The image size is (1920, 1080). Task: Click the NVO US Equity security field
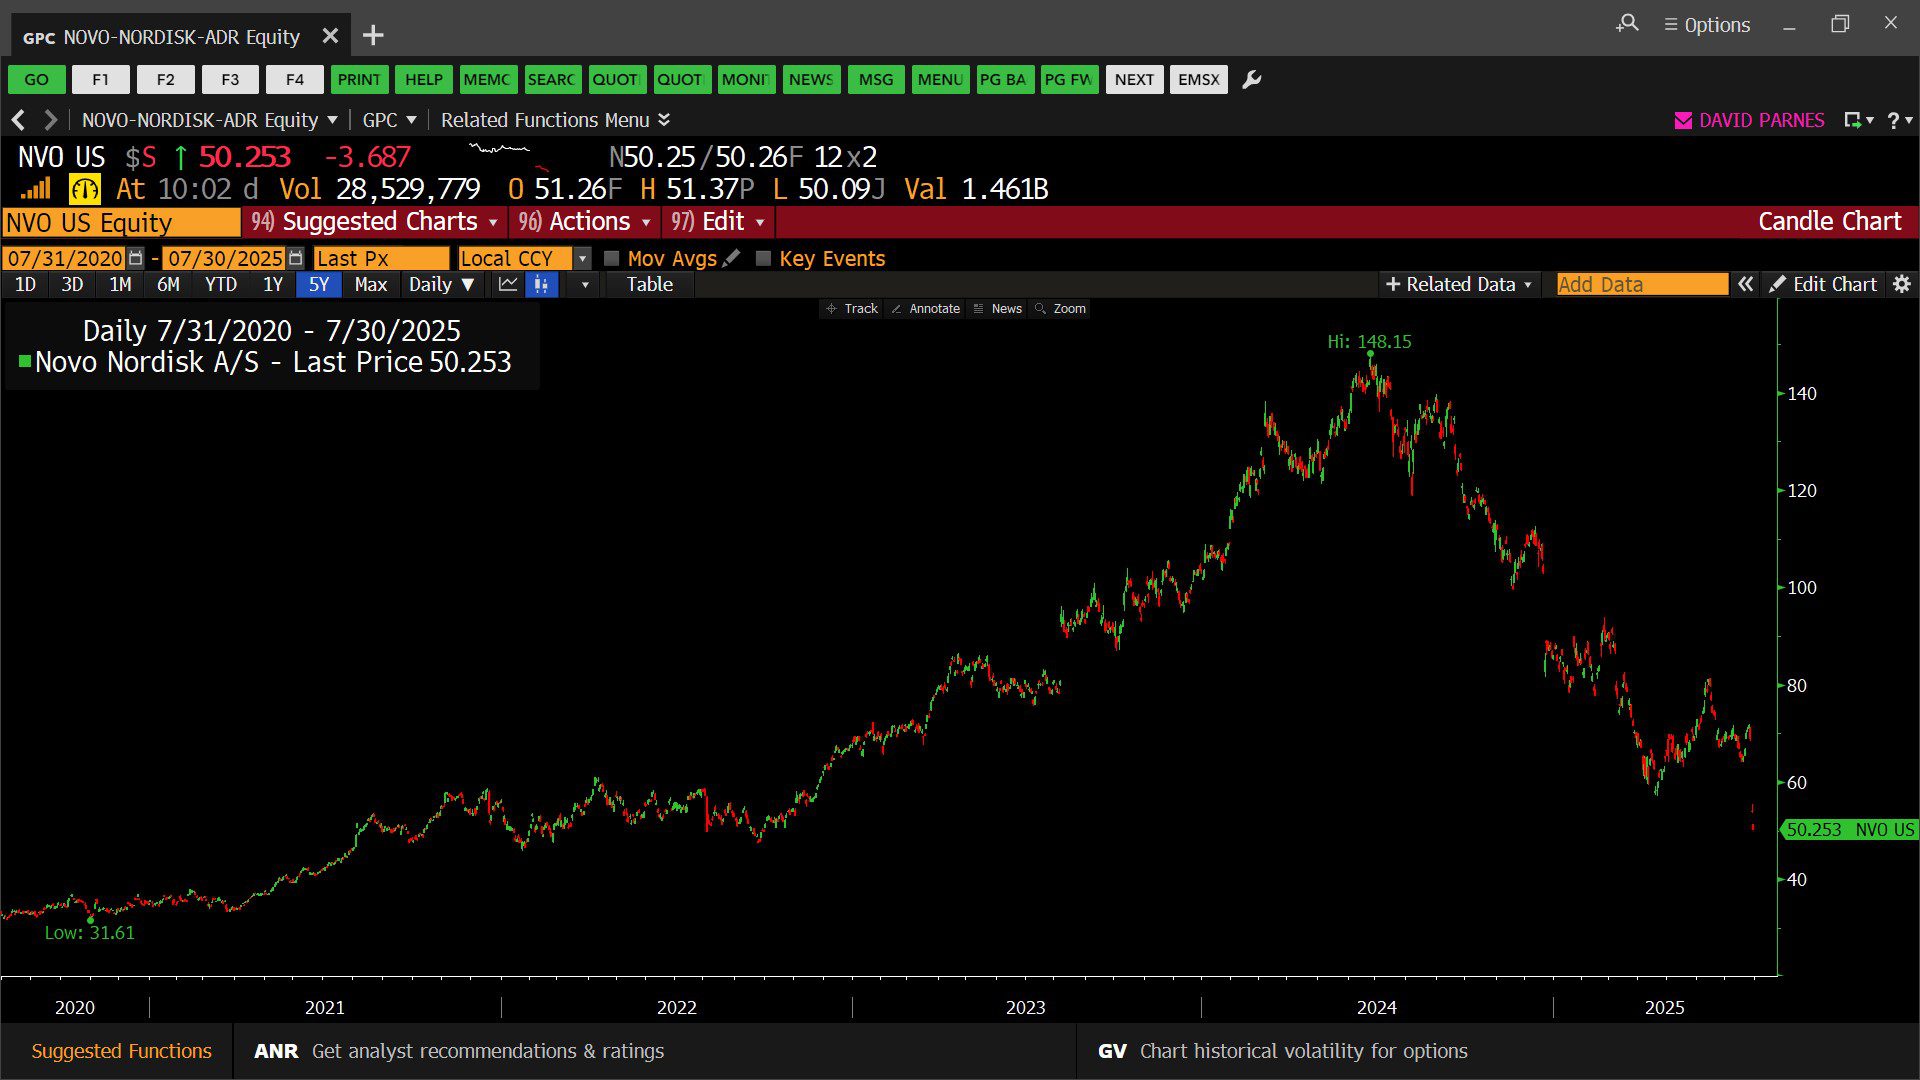point(121,222)
